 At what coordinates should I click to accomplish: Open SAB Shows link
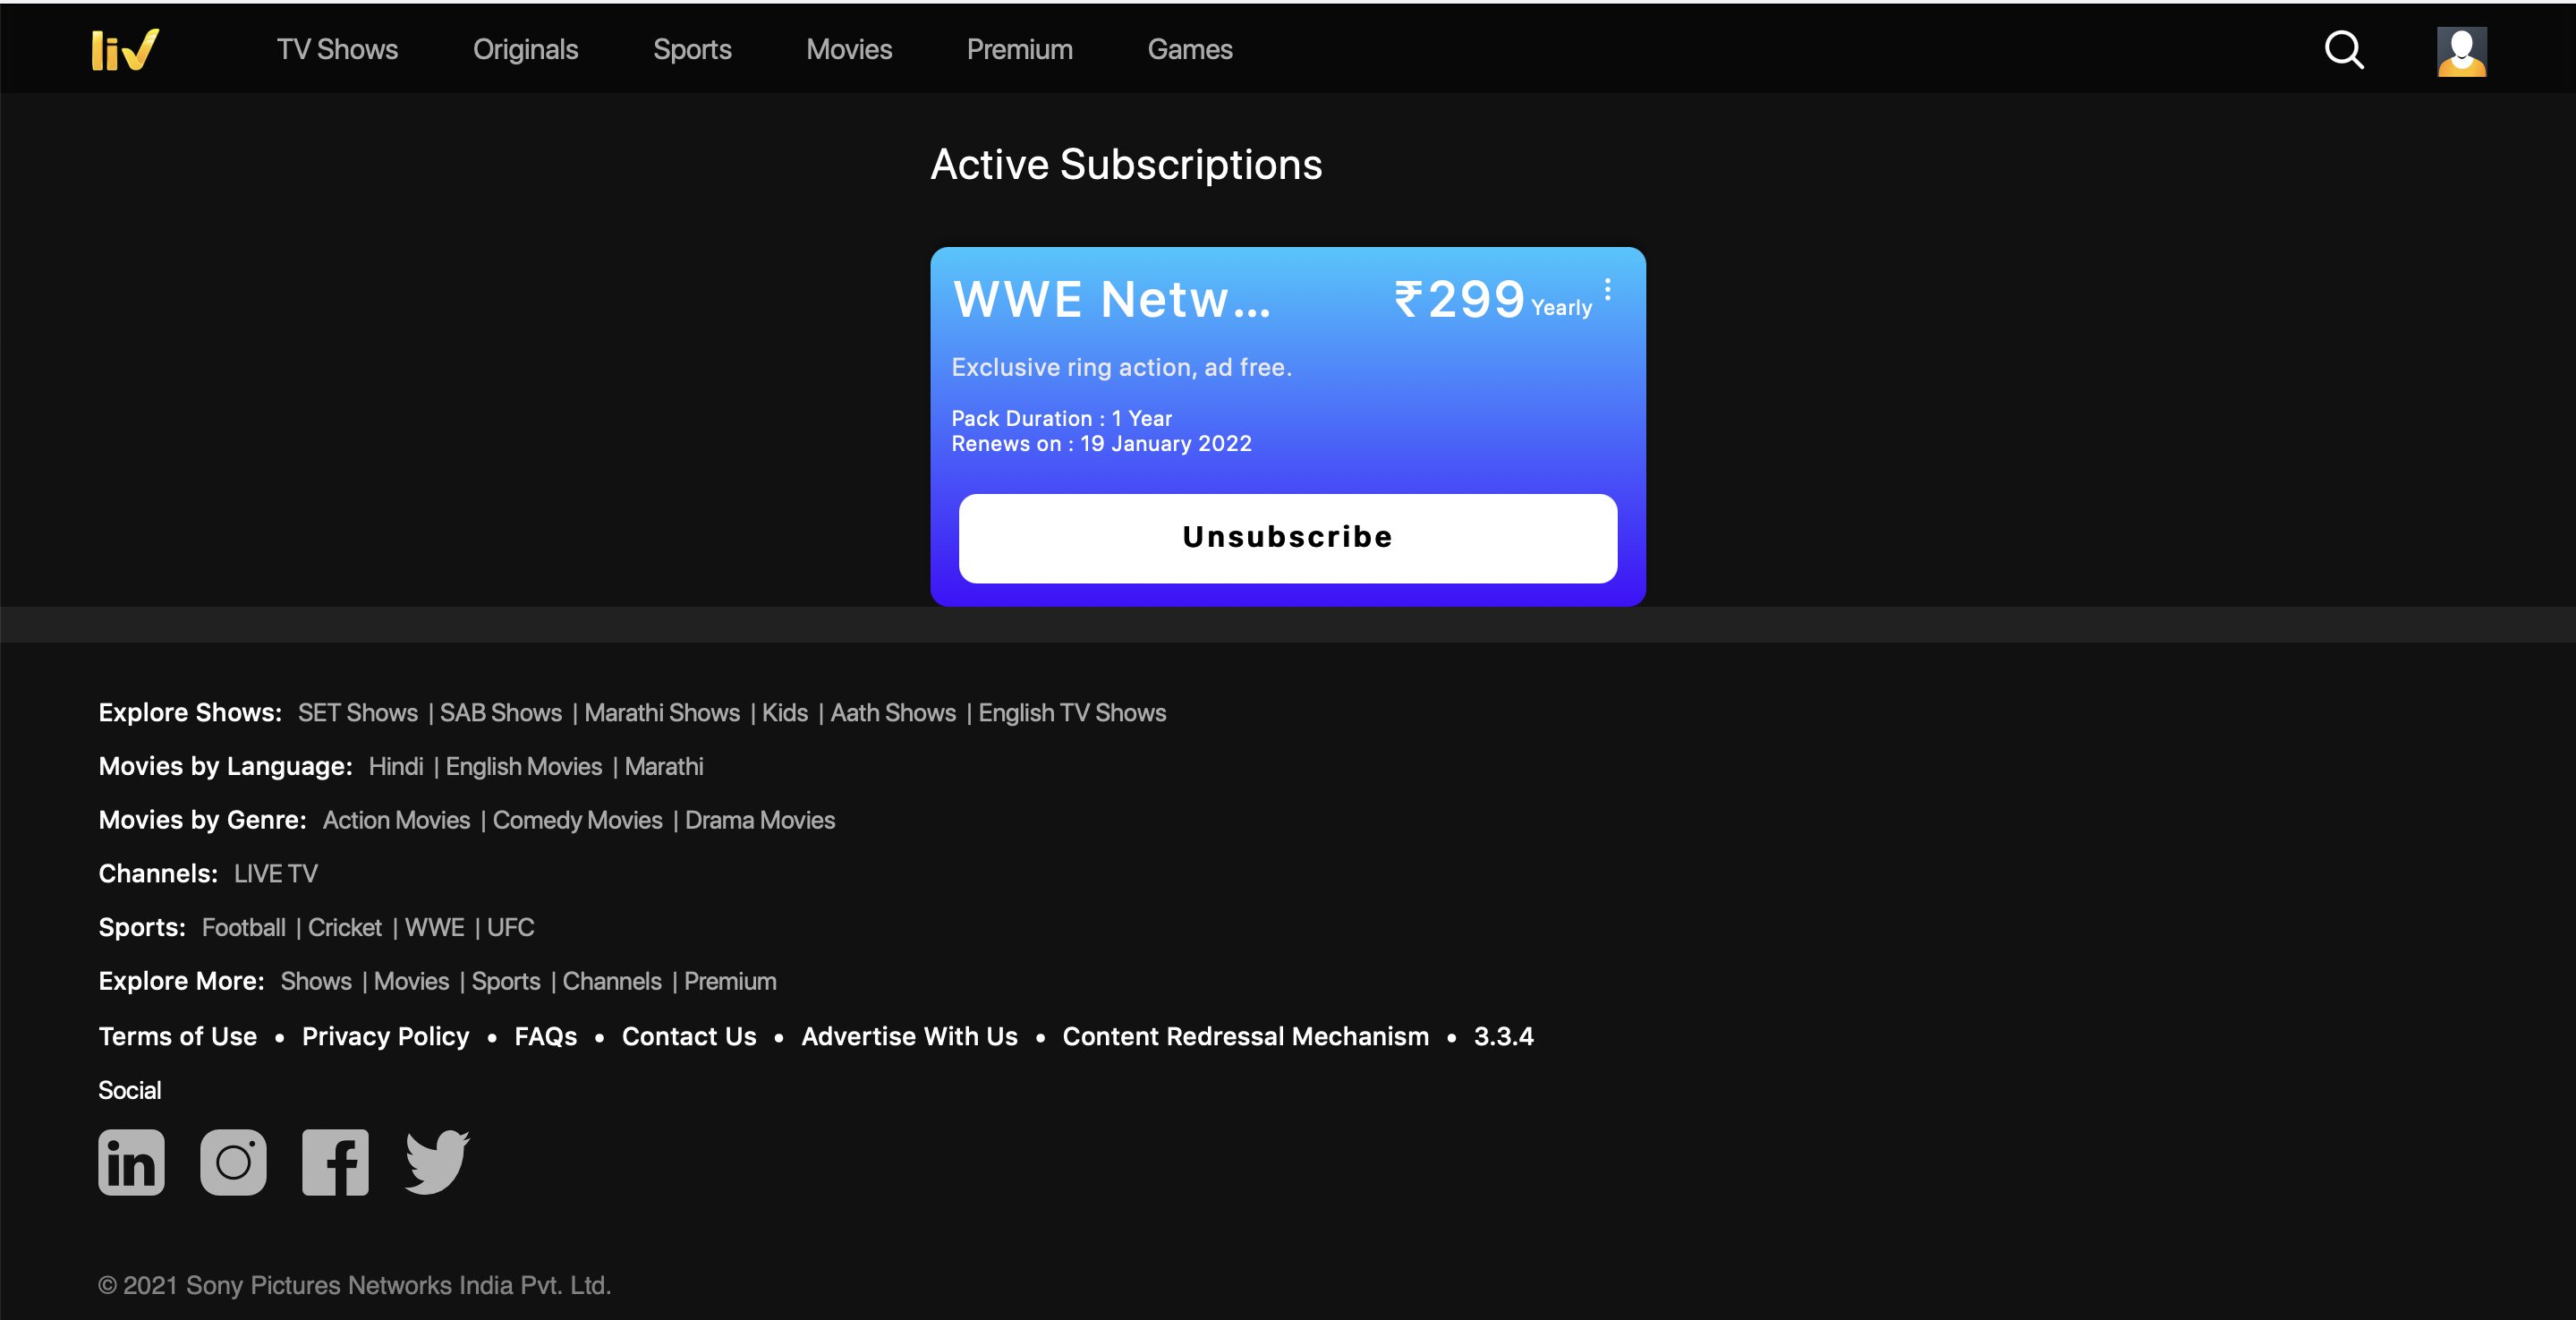click(x=501, y=713)
